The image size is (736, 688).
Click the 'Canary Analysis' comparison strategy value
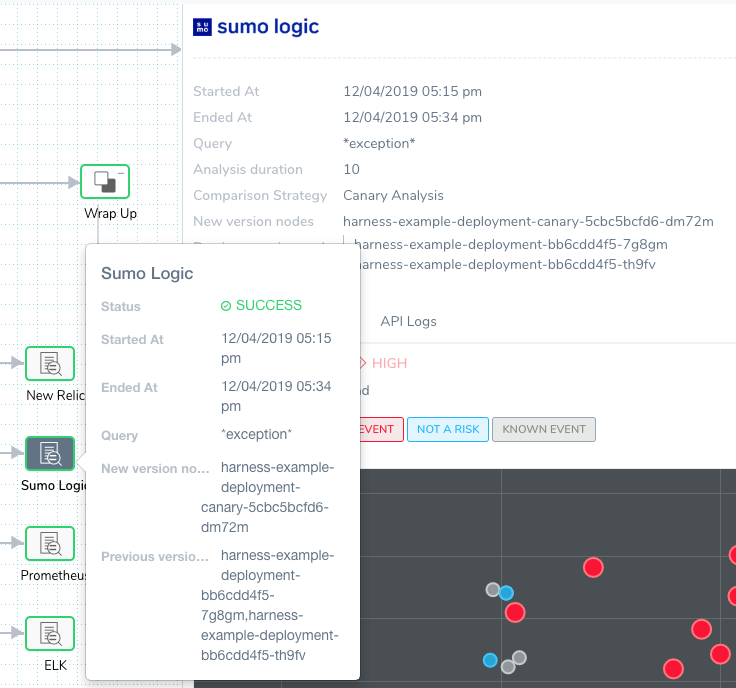393,195
